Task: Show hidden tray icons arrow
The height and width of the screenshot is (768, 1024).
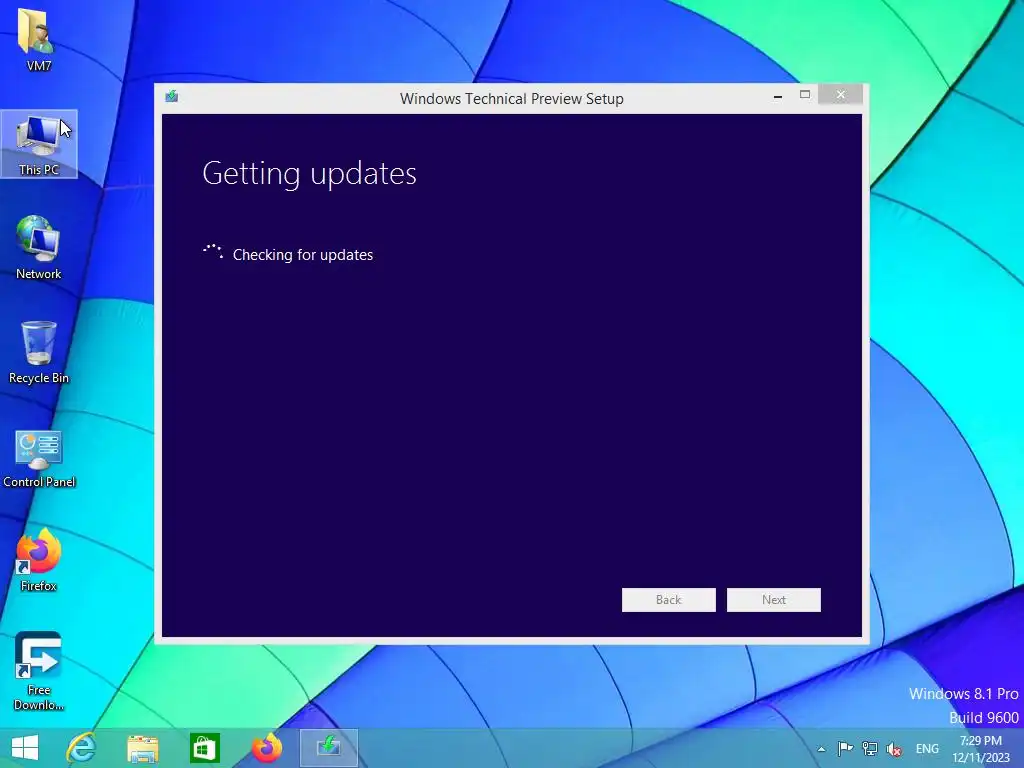Action: coord(822,749)
